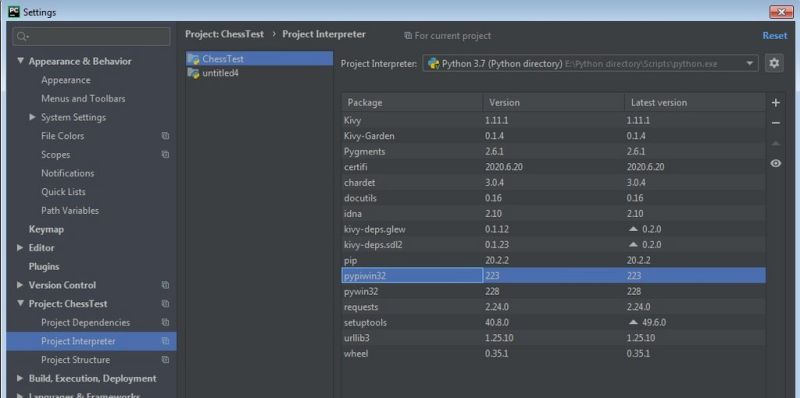The image size is (800, 398).
Task: Select the wheel package row
Action: (554, 354)
